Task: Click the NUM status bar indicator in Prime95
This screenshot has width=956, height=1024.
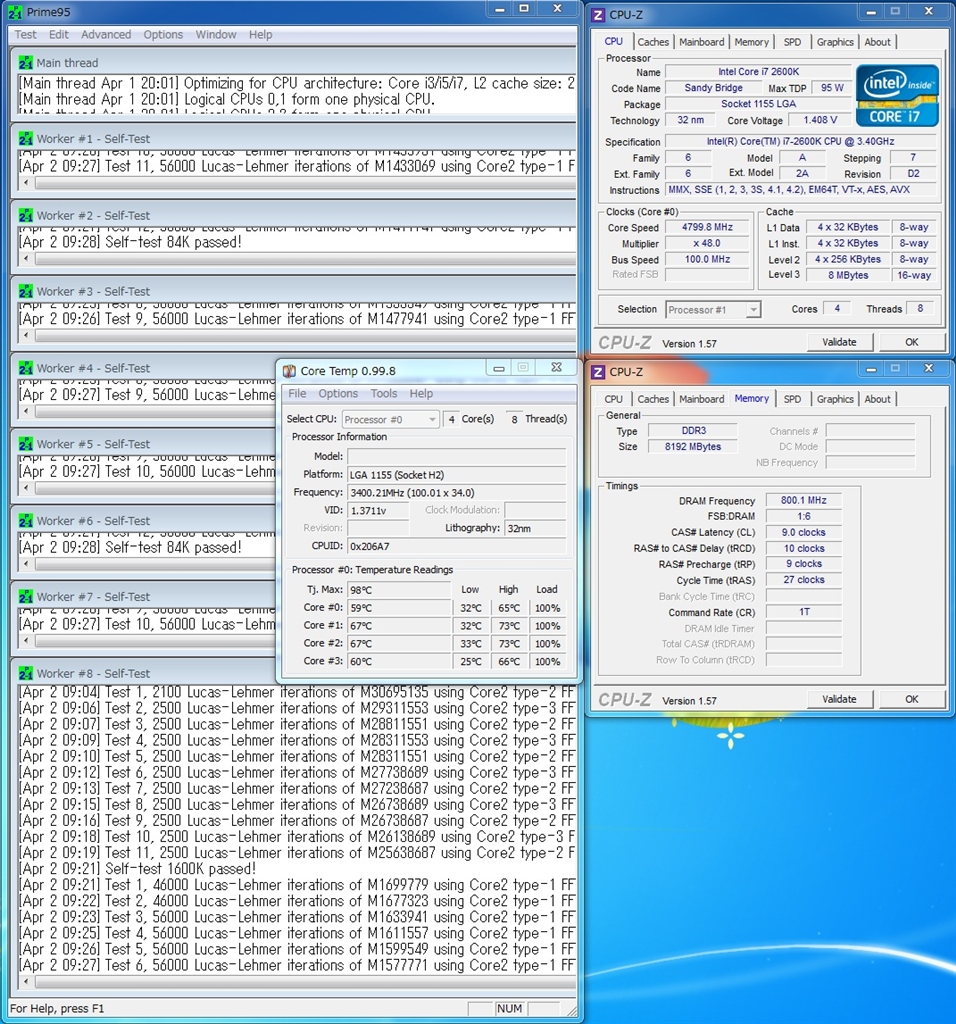Action: coord(509,1008)
